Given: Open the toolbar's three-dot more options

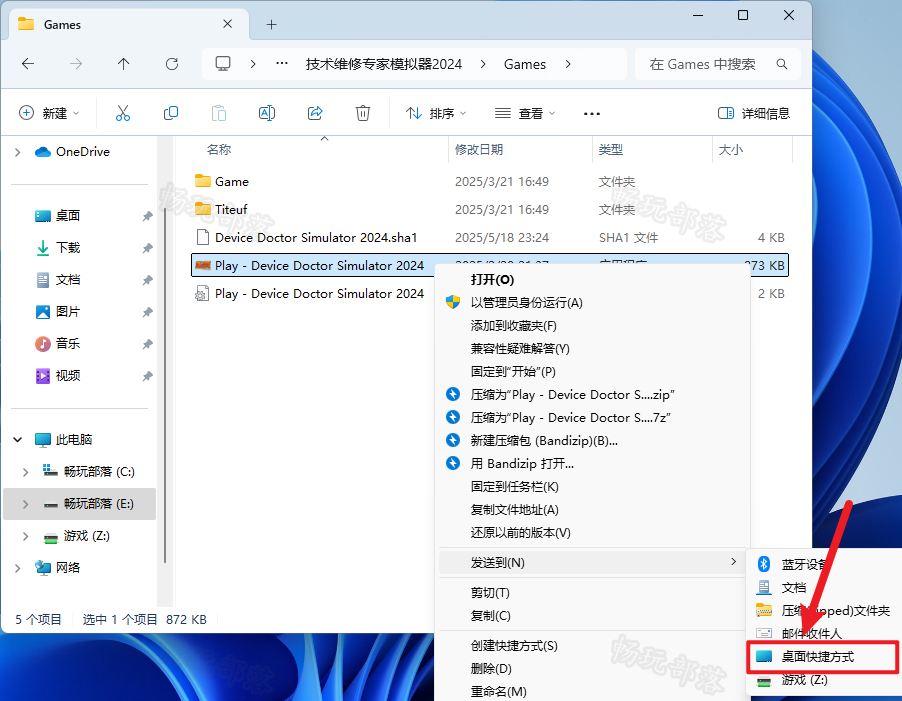Looking at the screenshot, I should coord(592,114).
